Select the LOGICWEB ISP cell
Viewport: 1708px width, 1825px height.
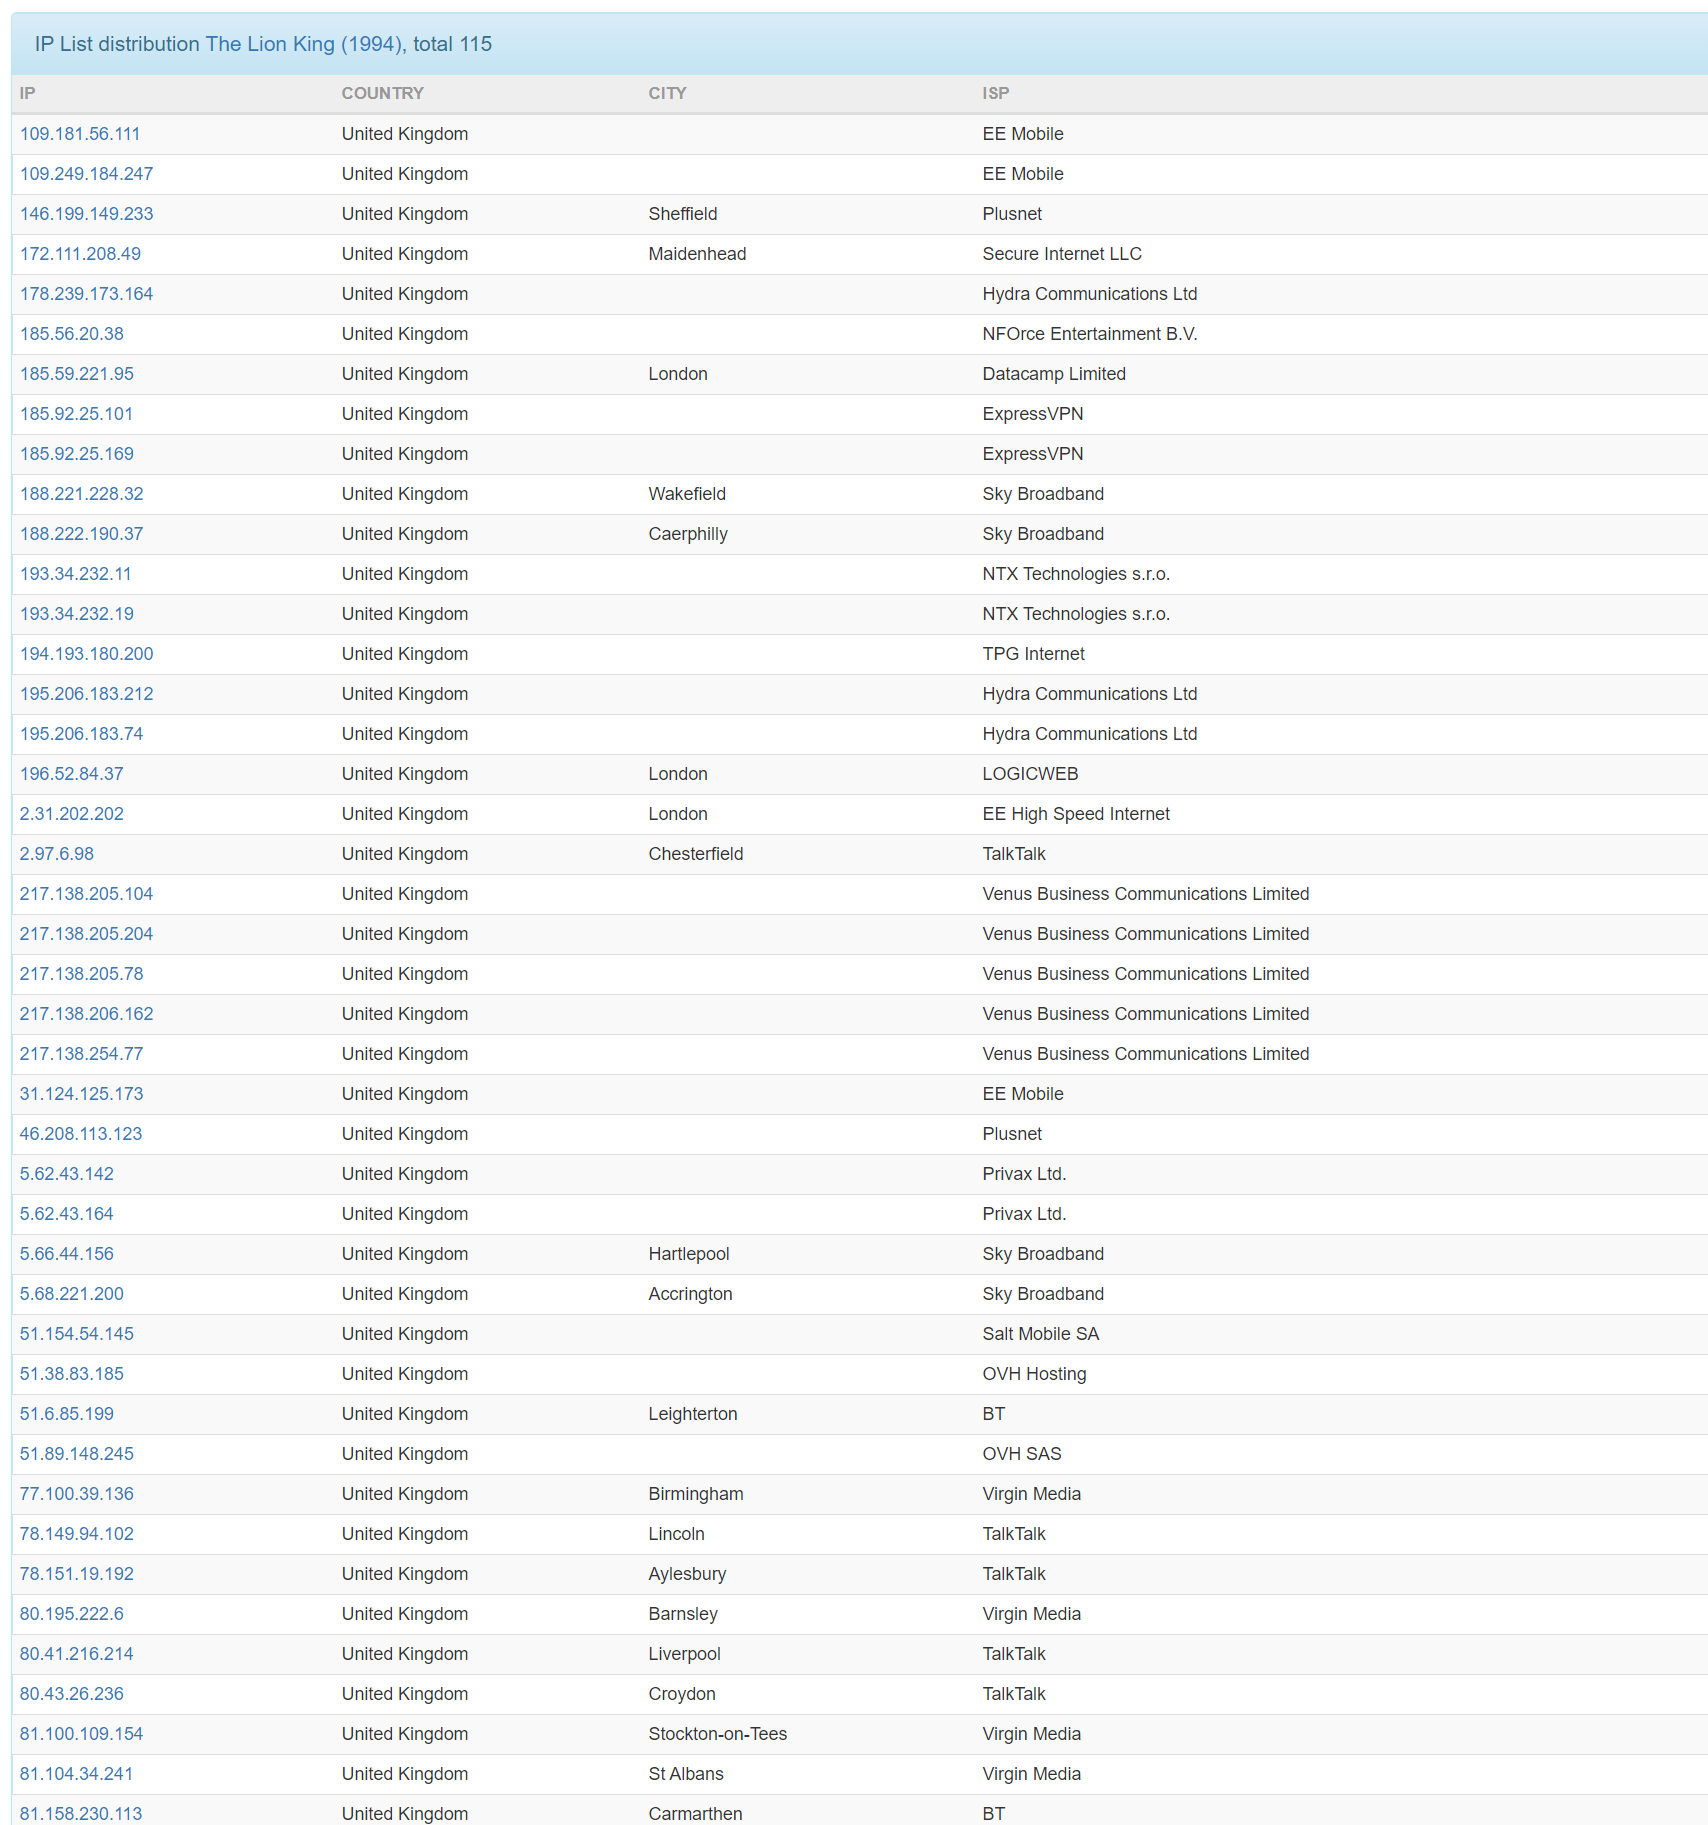click(1030, 774)
